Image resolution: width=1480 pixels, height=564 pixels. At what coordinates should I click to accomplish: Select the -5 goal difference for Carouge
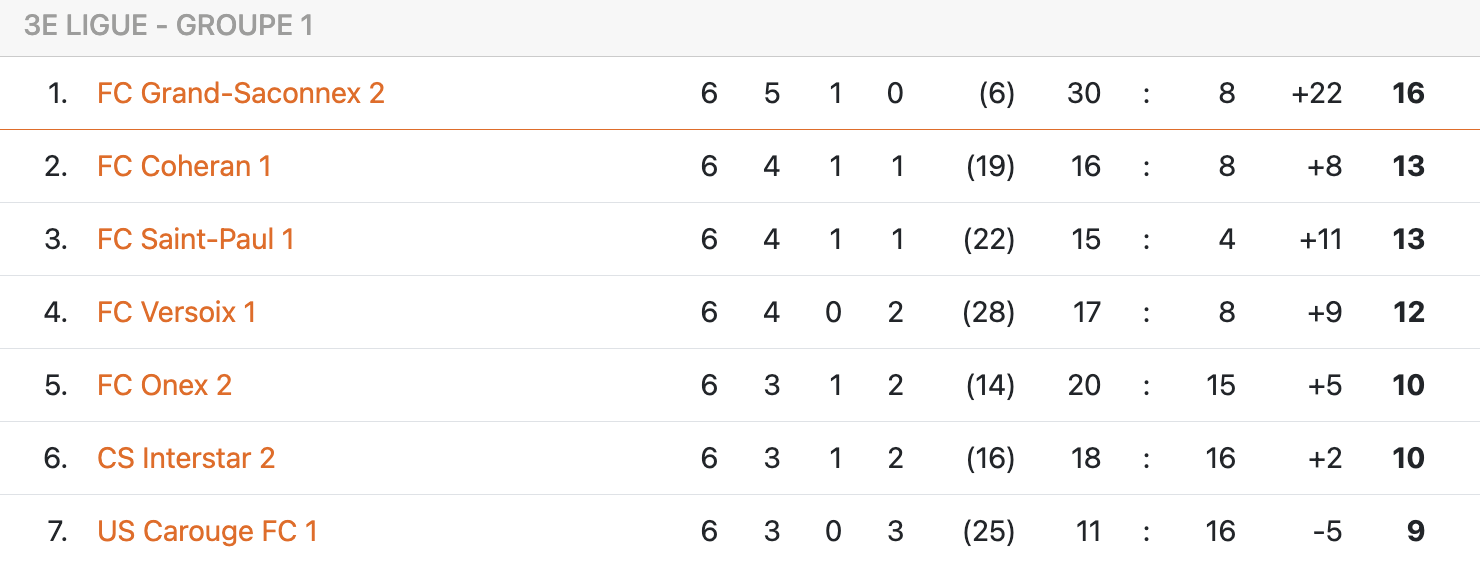coord(1326,531)
